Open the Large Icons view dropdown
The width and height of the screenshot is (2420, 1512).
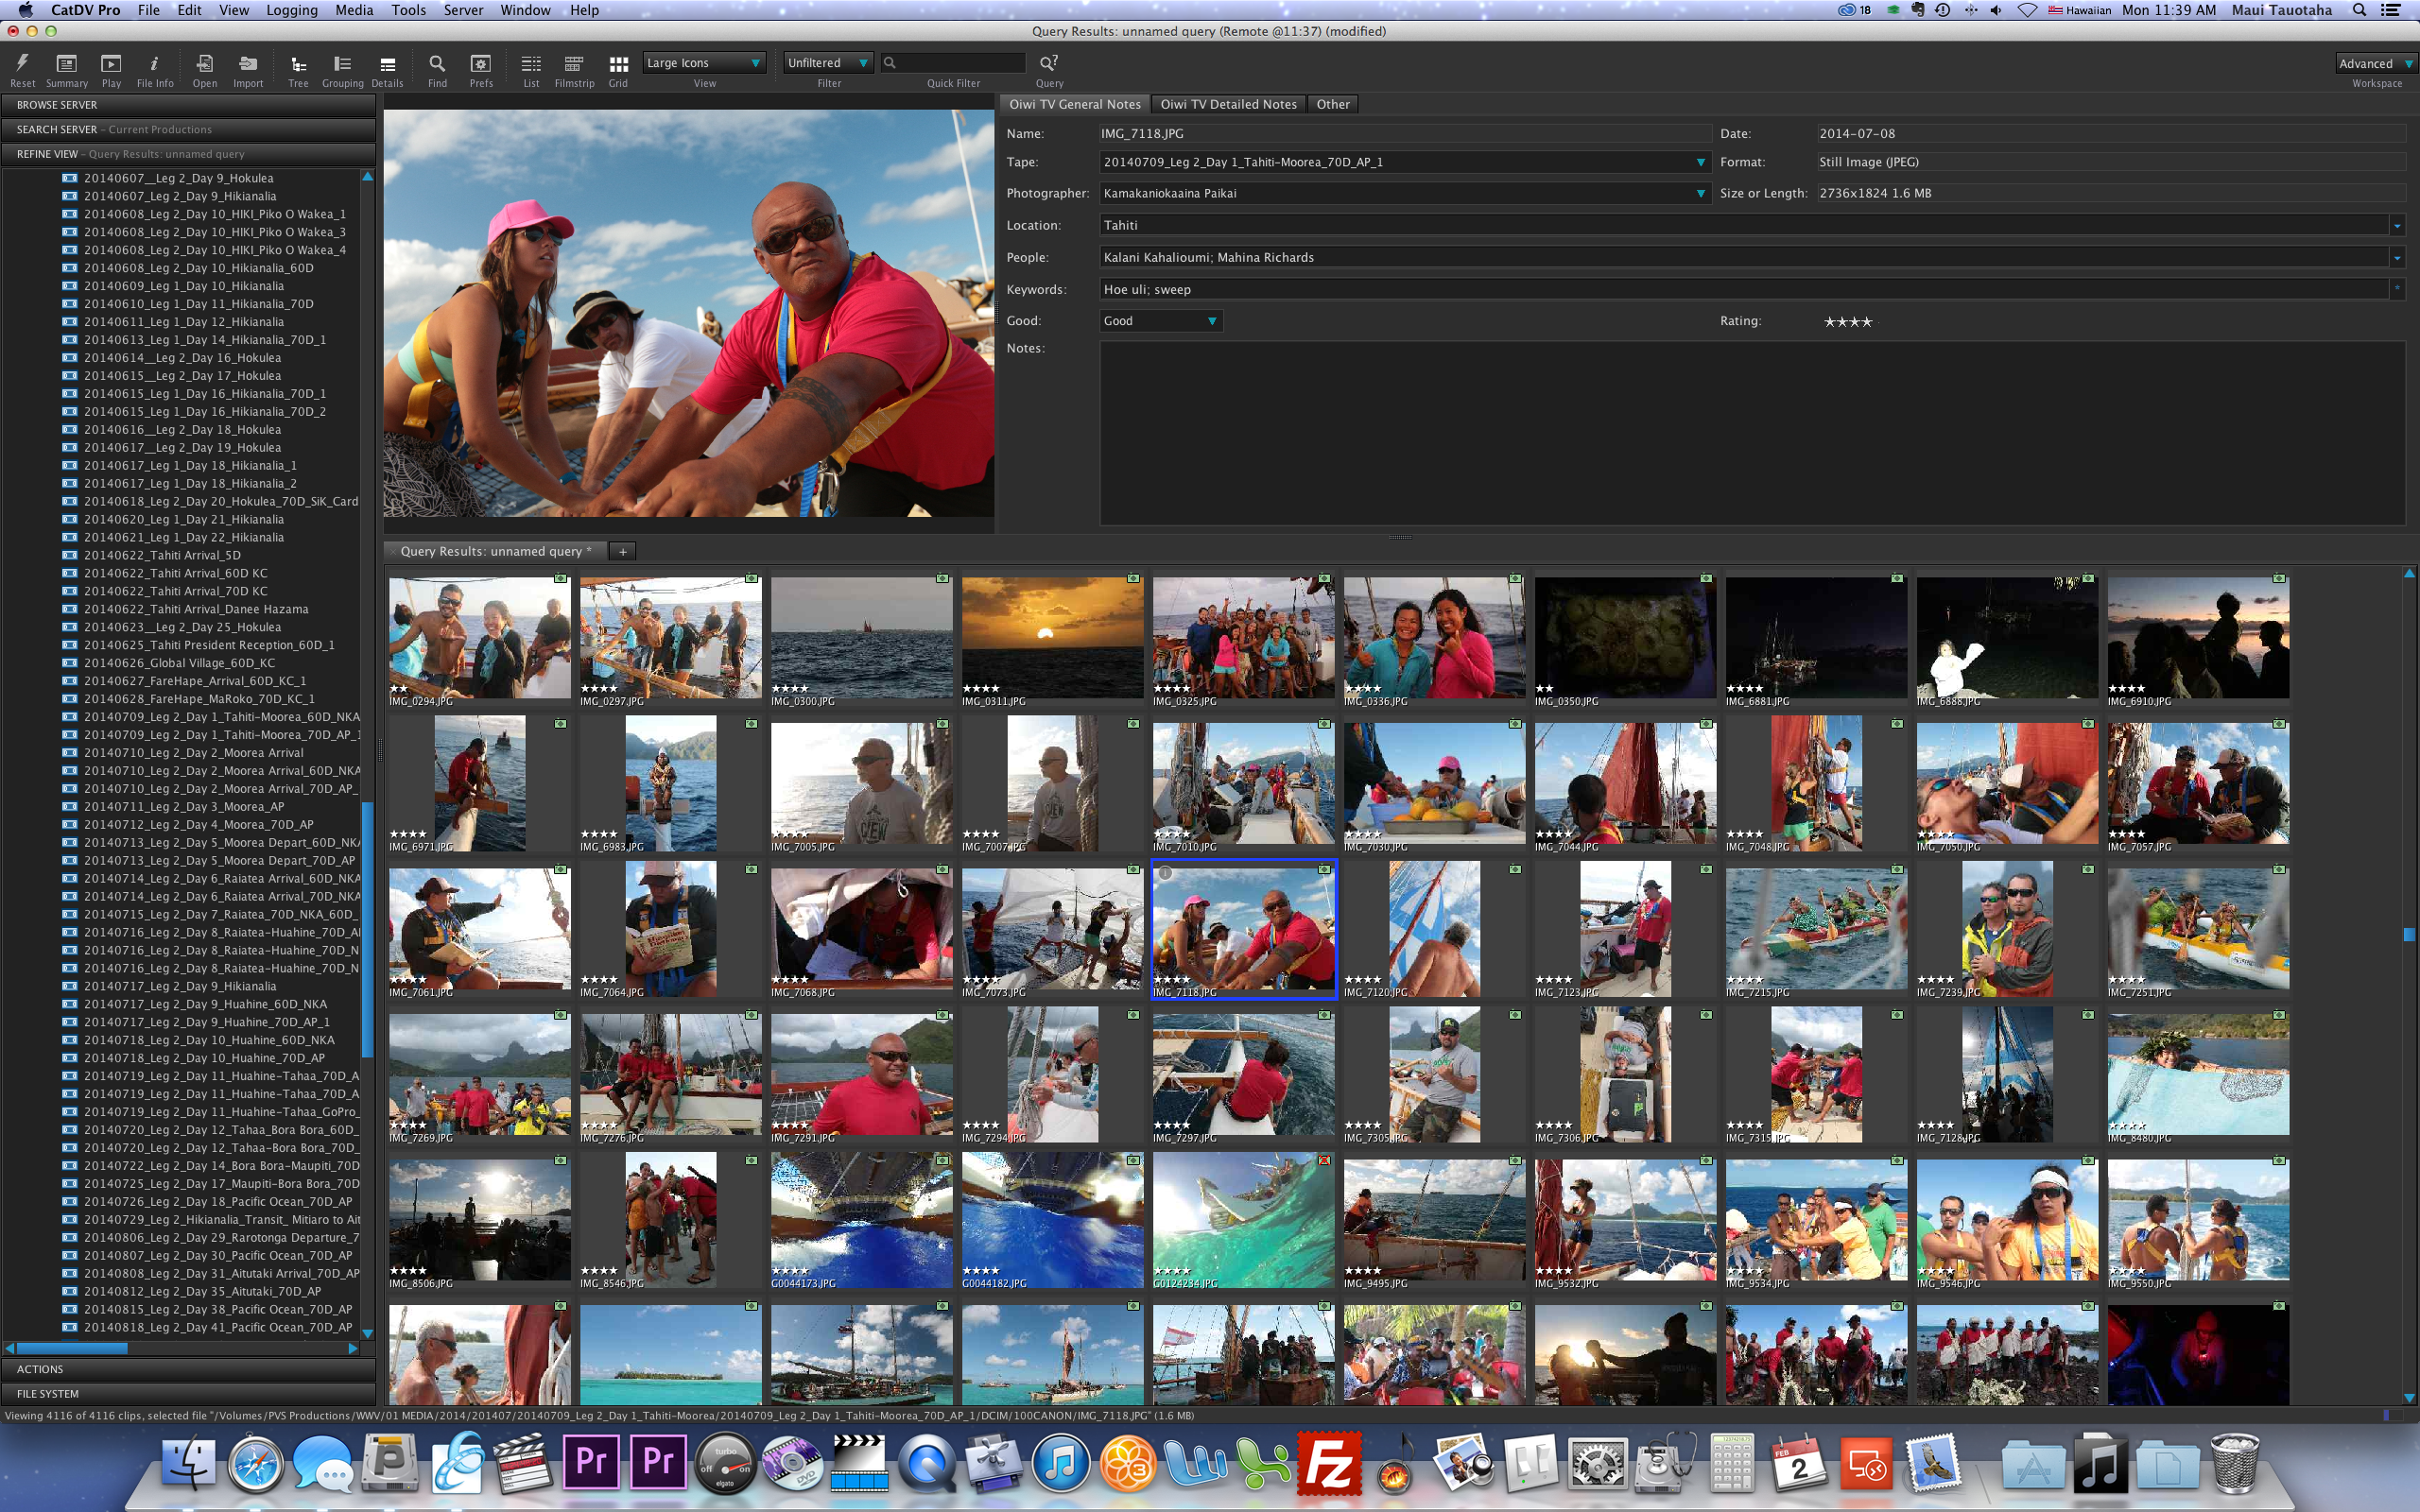pos(704,63)
